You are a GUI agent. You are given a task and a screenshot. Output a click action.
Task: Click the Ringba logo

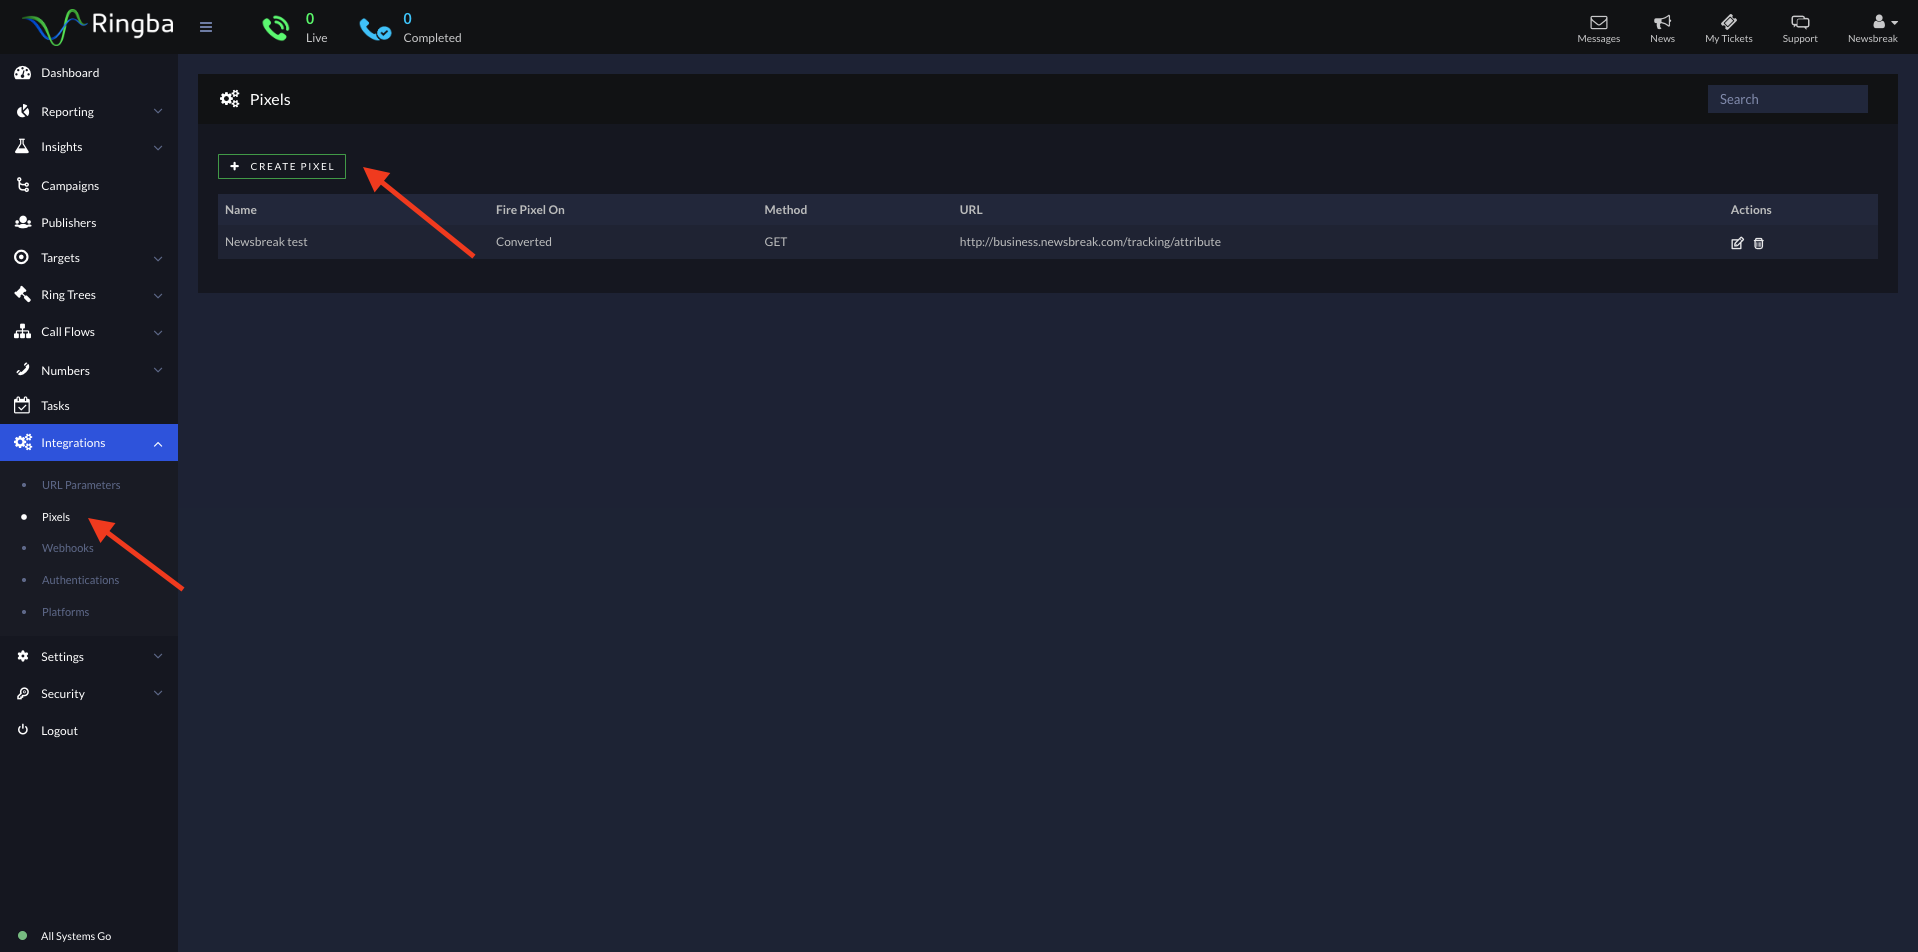pos(98,26)
